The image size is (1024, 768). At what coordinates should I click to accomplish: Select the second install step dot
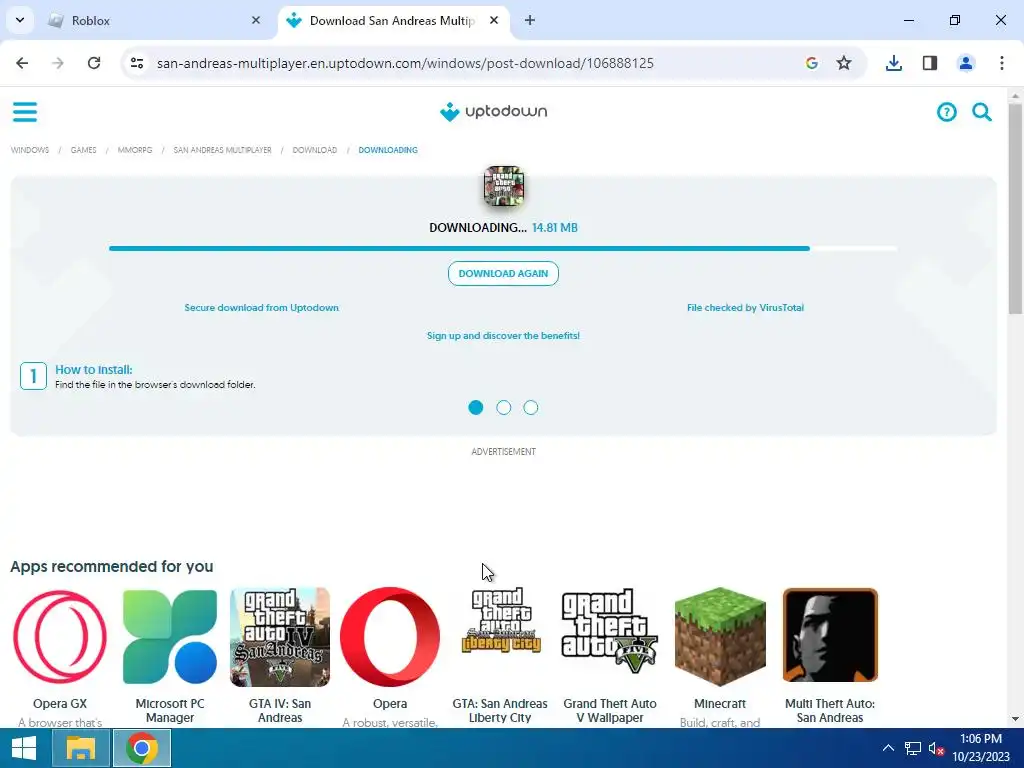click(x=504, y=408)
